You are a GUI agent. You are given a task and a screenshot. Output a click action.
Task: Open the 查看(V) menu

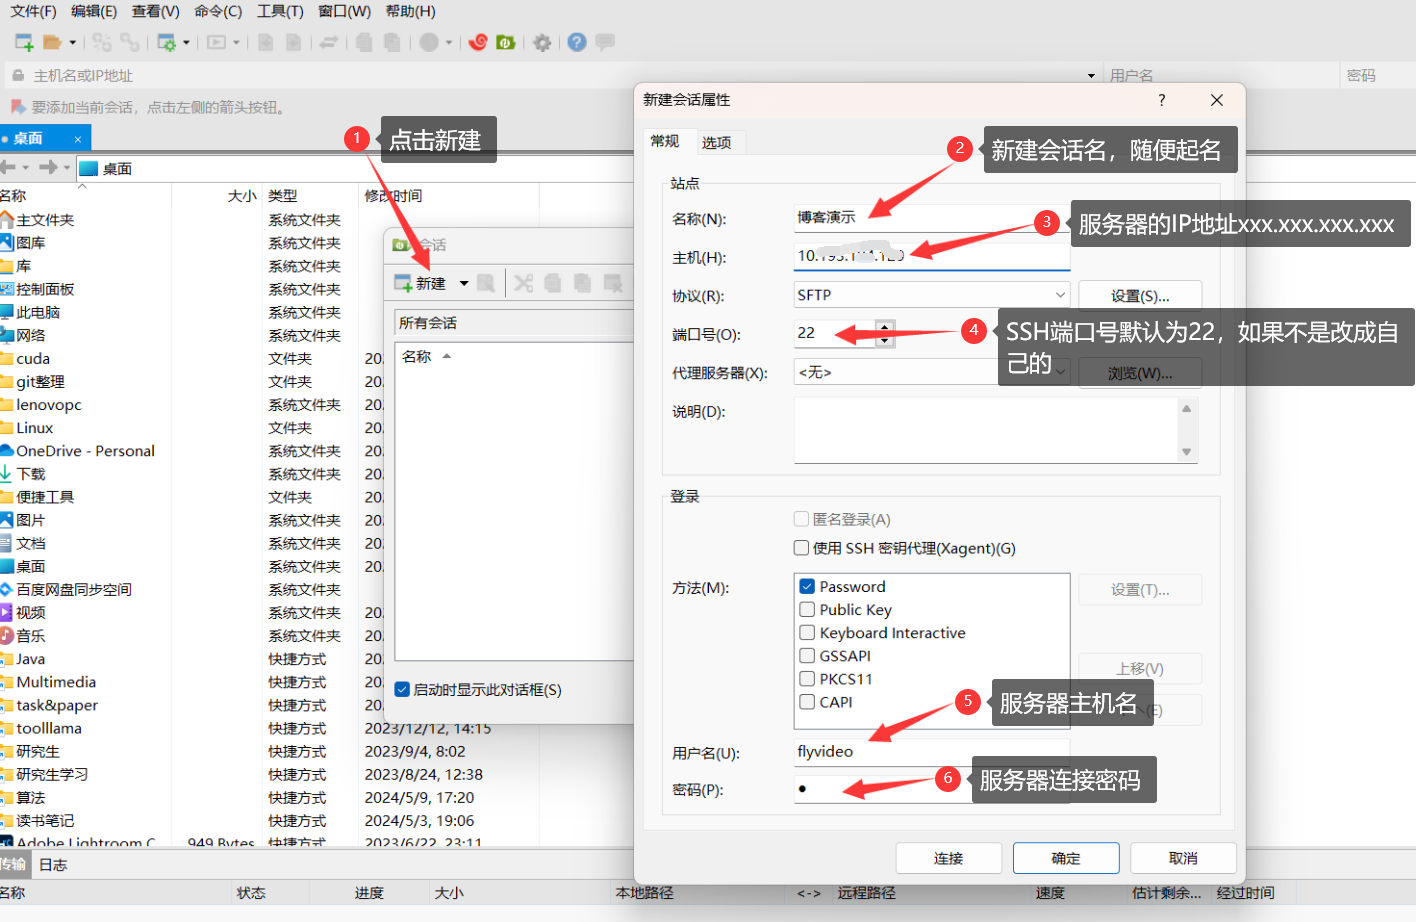[x=156, y=11]
